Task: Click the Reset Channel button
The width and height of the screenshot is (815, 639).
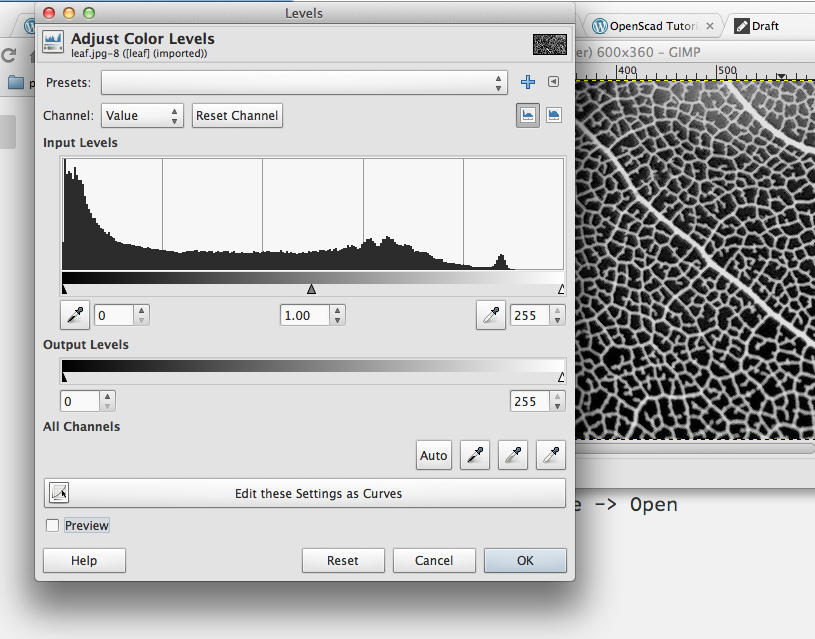Action: tap(237, 116)
